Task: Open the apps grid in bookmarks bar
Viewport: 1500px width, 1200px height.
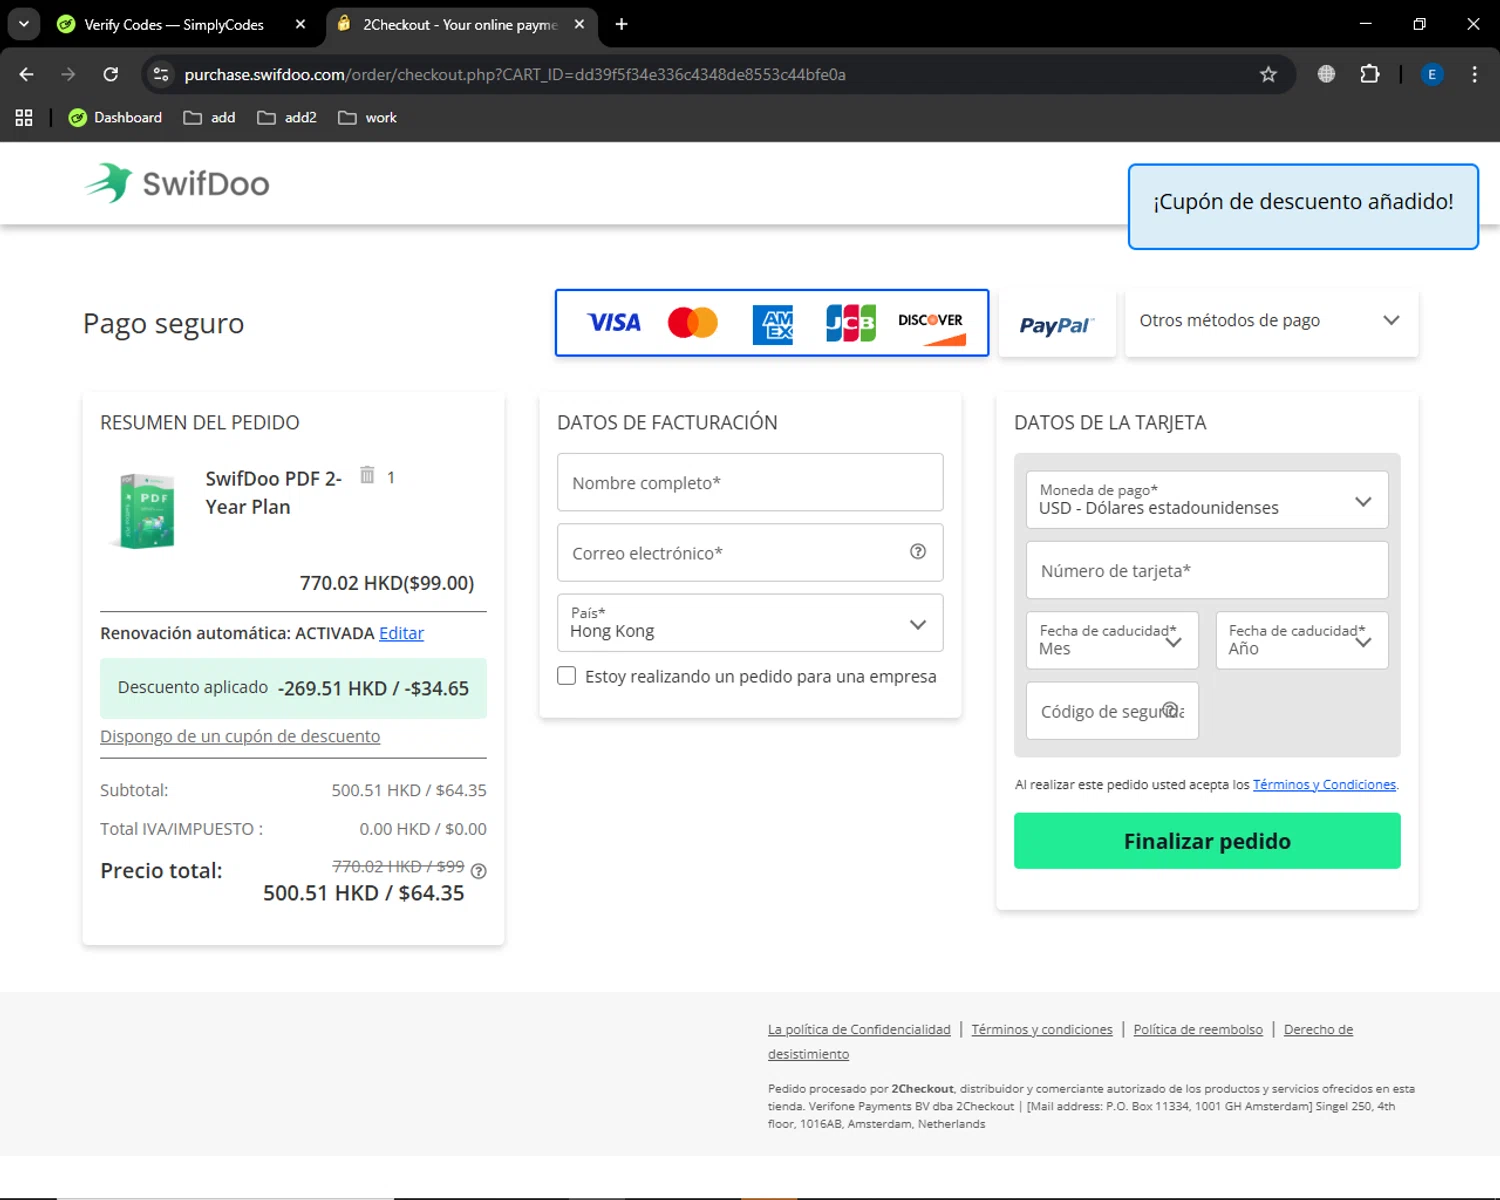Action: 24,118
